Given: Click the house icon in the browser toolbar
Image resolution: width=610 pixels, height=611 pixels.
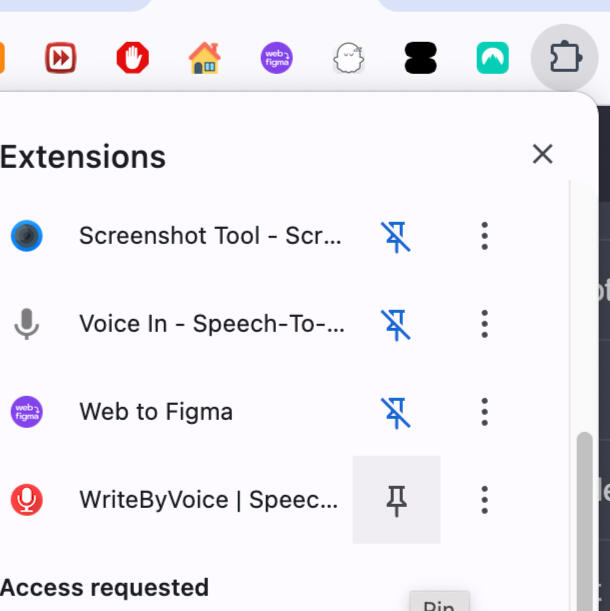Looking at the screenshot, I should 204,59.
